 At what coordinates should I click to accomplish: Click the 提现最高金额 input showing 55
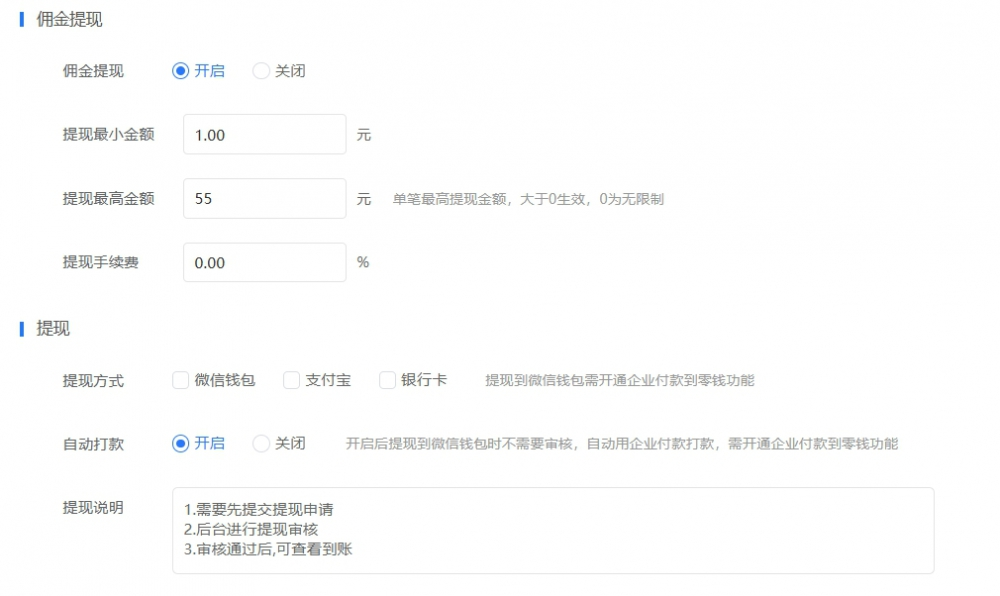click(x=264, y=198)
